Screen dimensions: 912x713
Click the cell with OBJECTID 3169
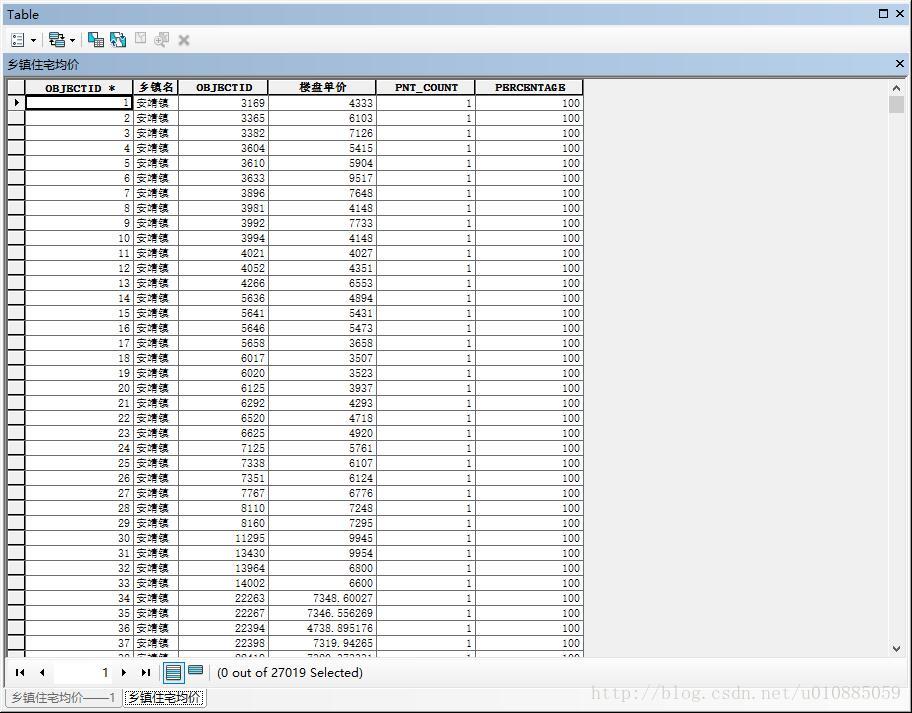pos(223,103)
